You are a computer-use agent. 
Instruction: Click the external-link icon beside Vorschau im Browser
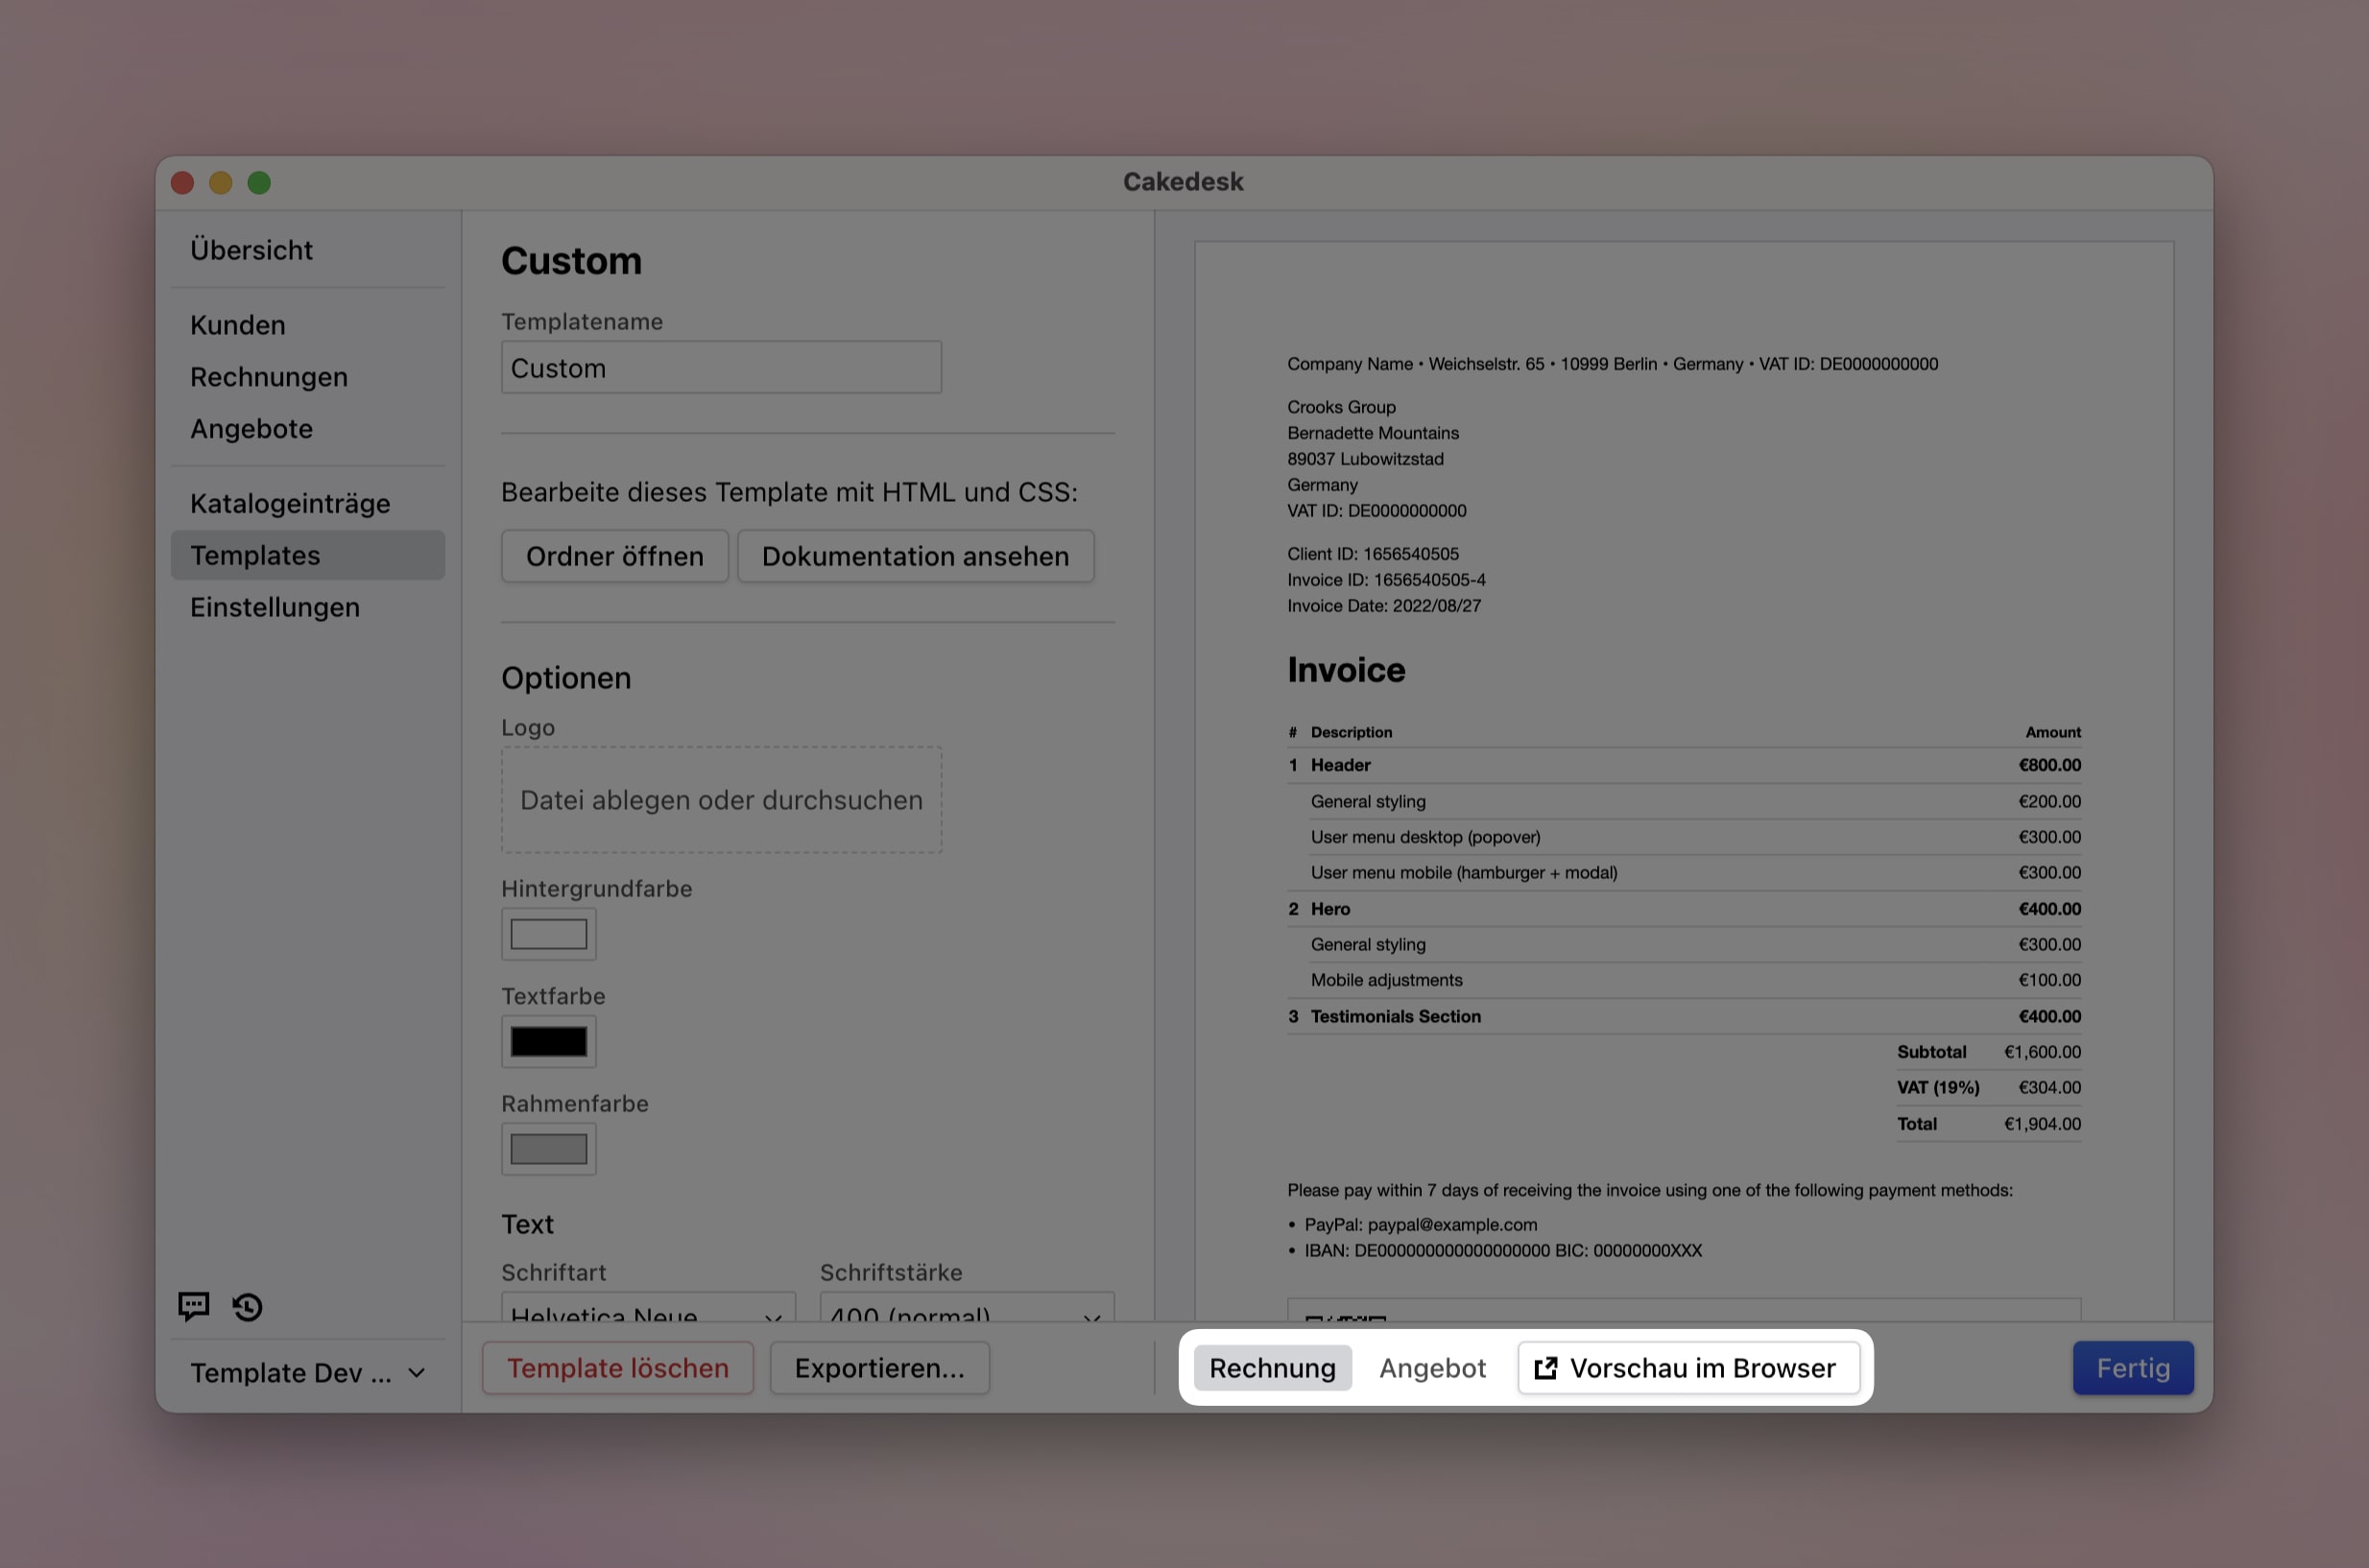pyautogui.click(x=1544, y=1367)
